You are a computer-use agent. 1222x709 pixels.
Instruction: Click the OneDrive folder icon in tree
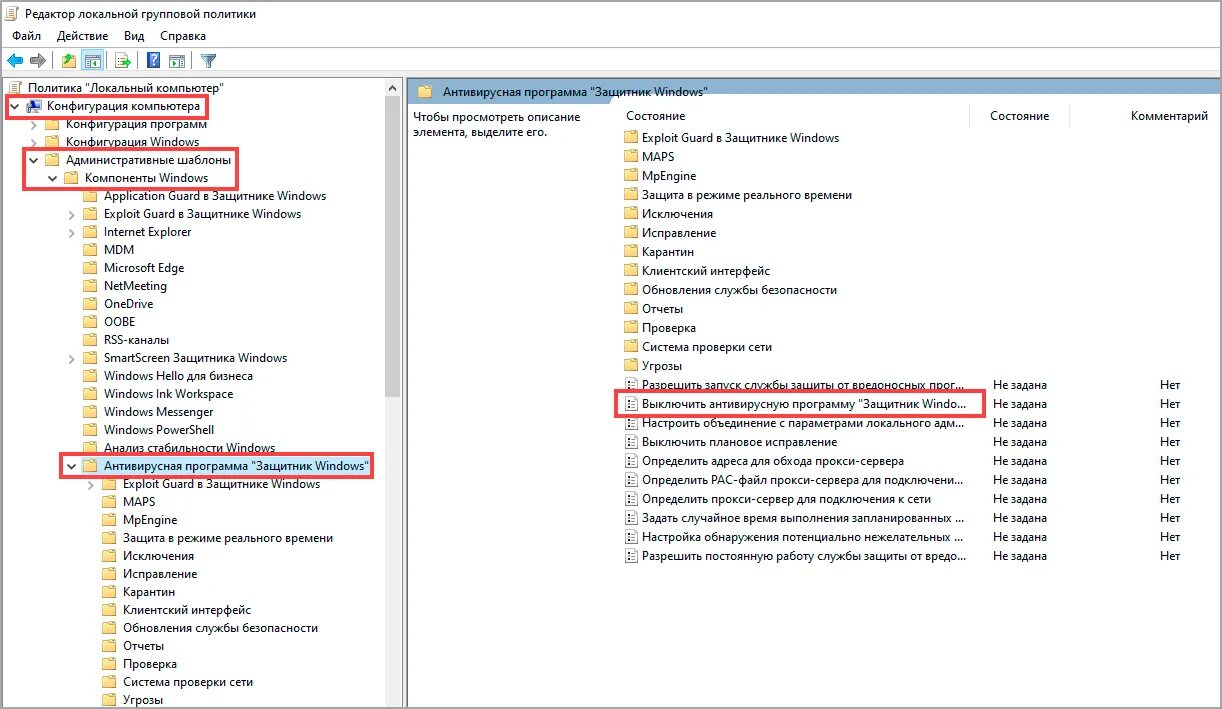tap(91, 304)
